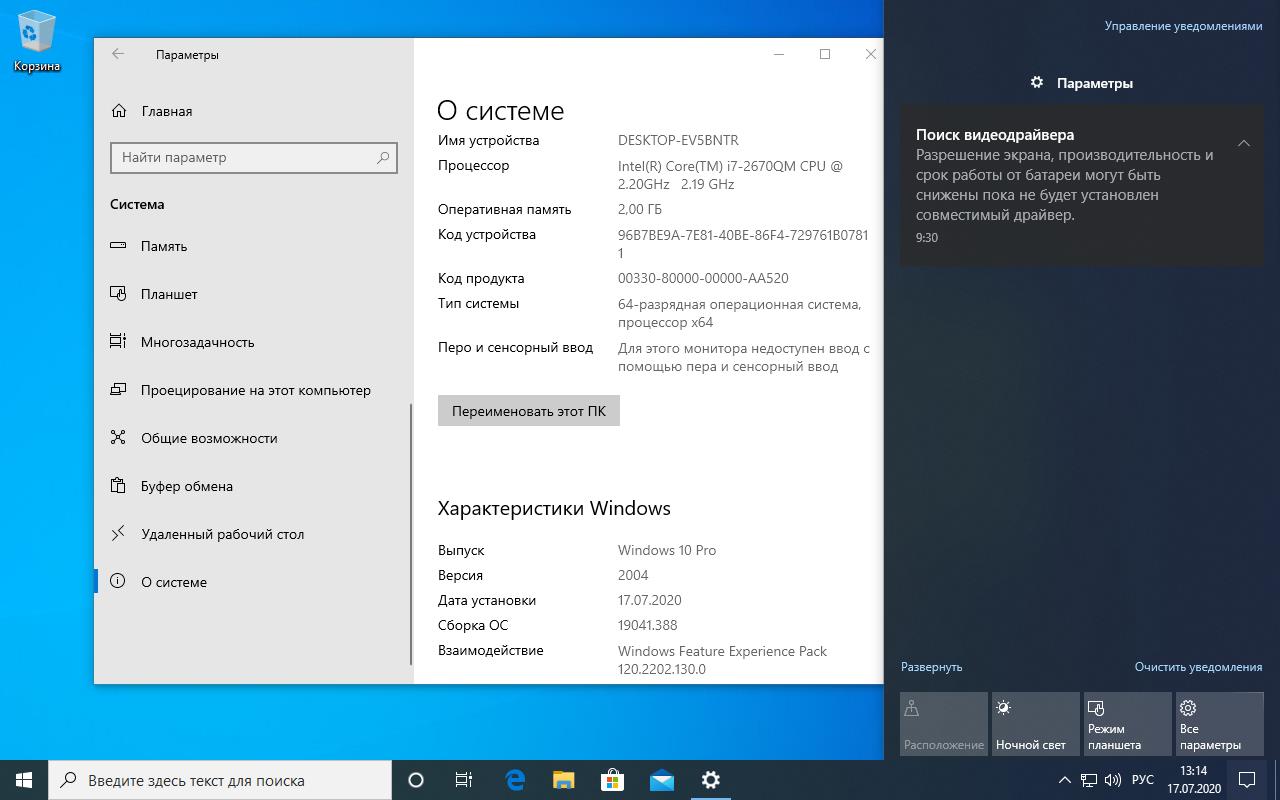
Task: Launch Microsoft Edge from taskbar
Action: pyautogui.click(x=515, y=780)
